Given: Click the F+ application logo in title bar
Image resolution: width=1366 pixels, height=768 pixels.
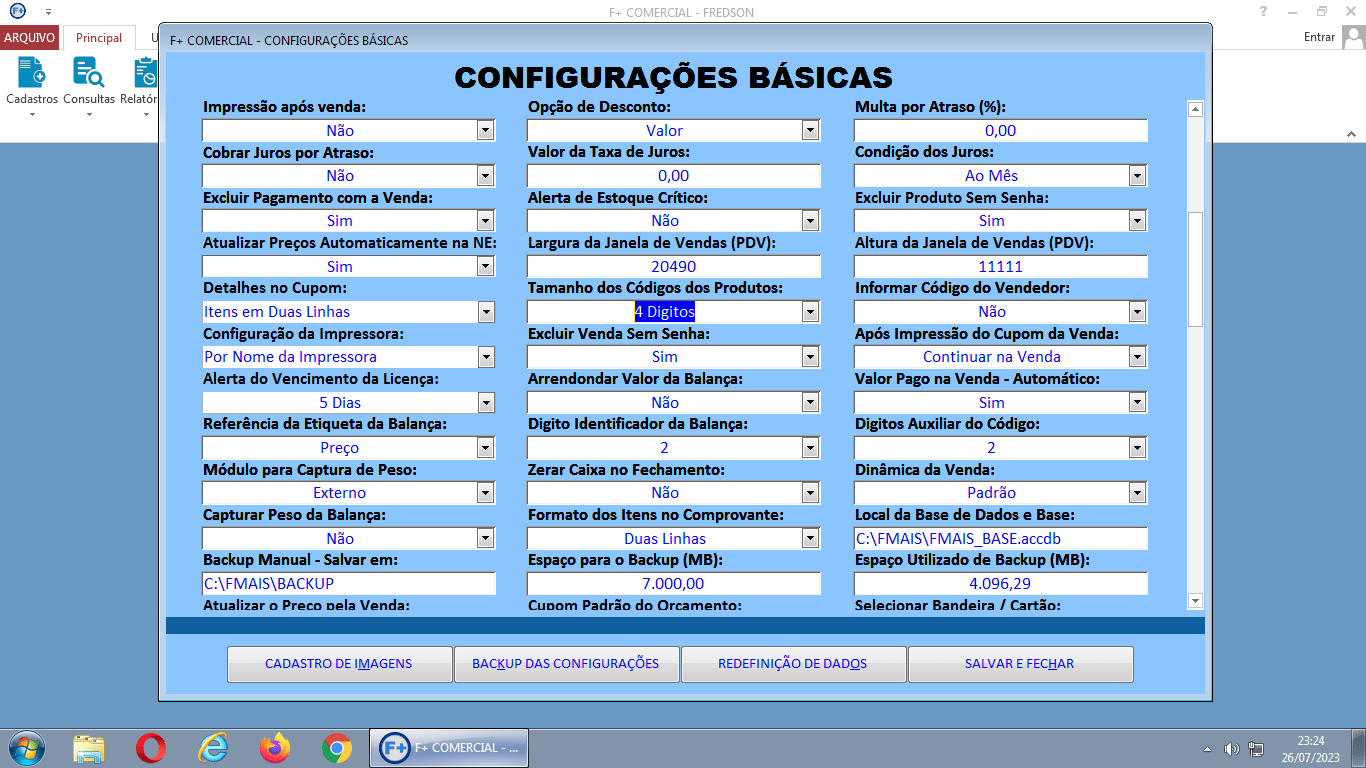Looking at the screenshot, I should coord(17,10).
